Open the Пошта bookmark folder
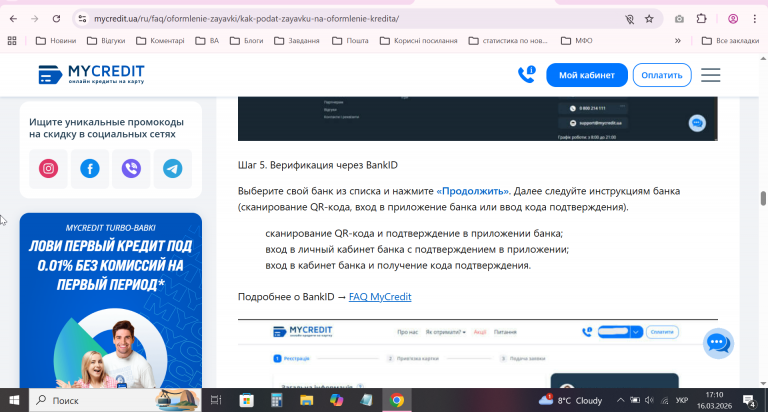768x412 pixels. point(350,41)
